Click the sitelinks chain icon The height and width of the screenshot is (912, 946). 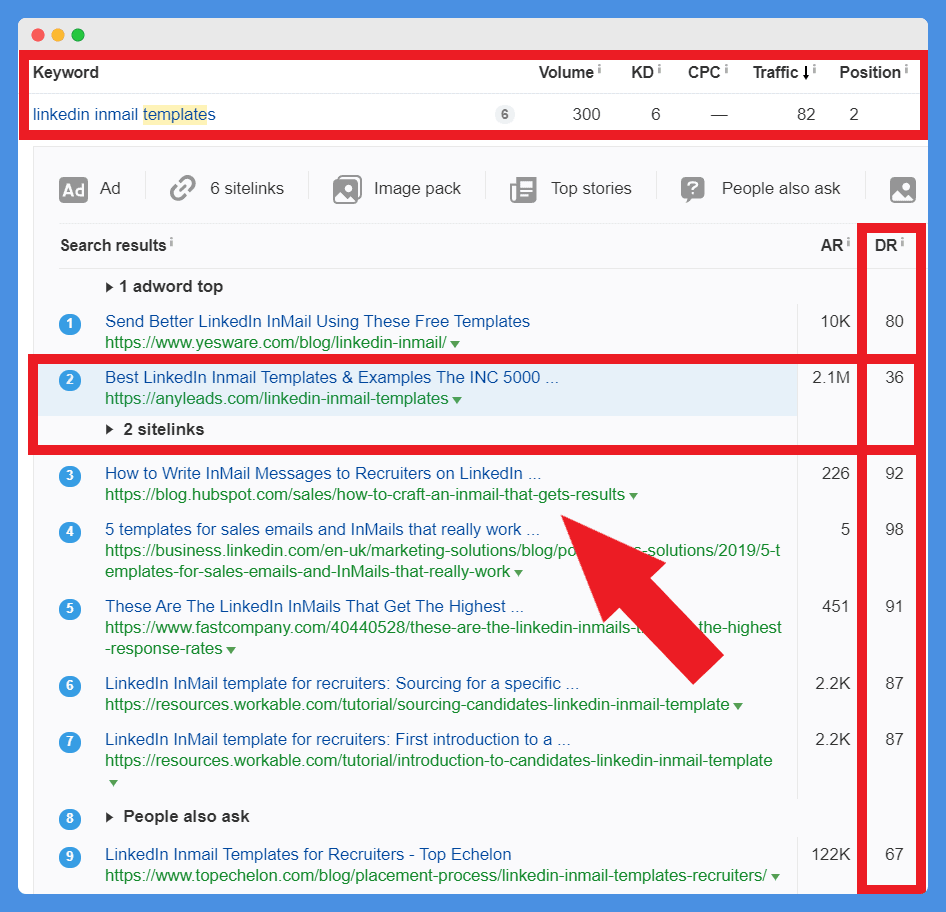(183, 188)
